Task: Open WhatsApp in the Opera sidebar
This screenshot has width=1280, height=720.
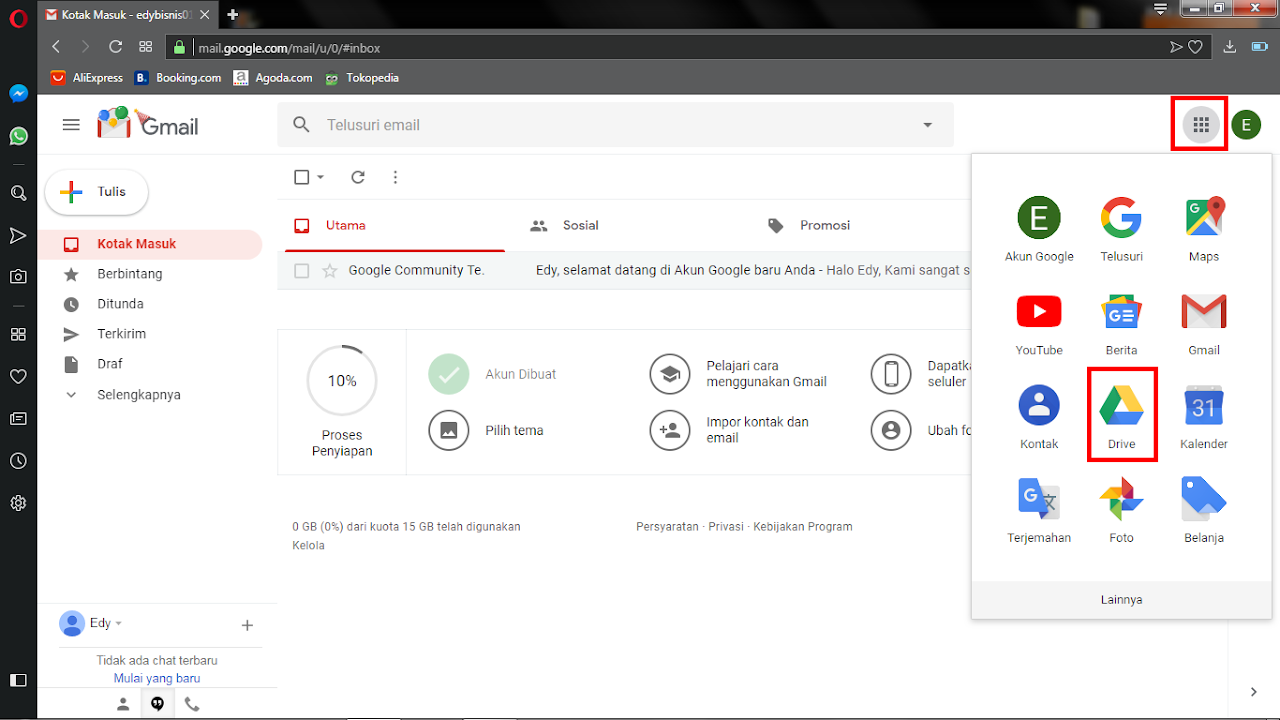Action: [18, 135]
